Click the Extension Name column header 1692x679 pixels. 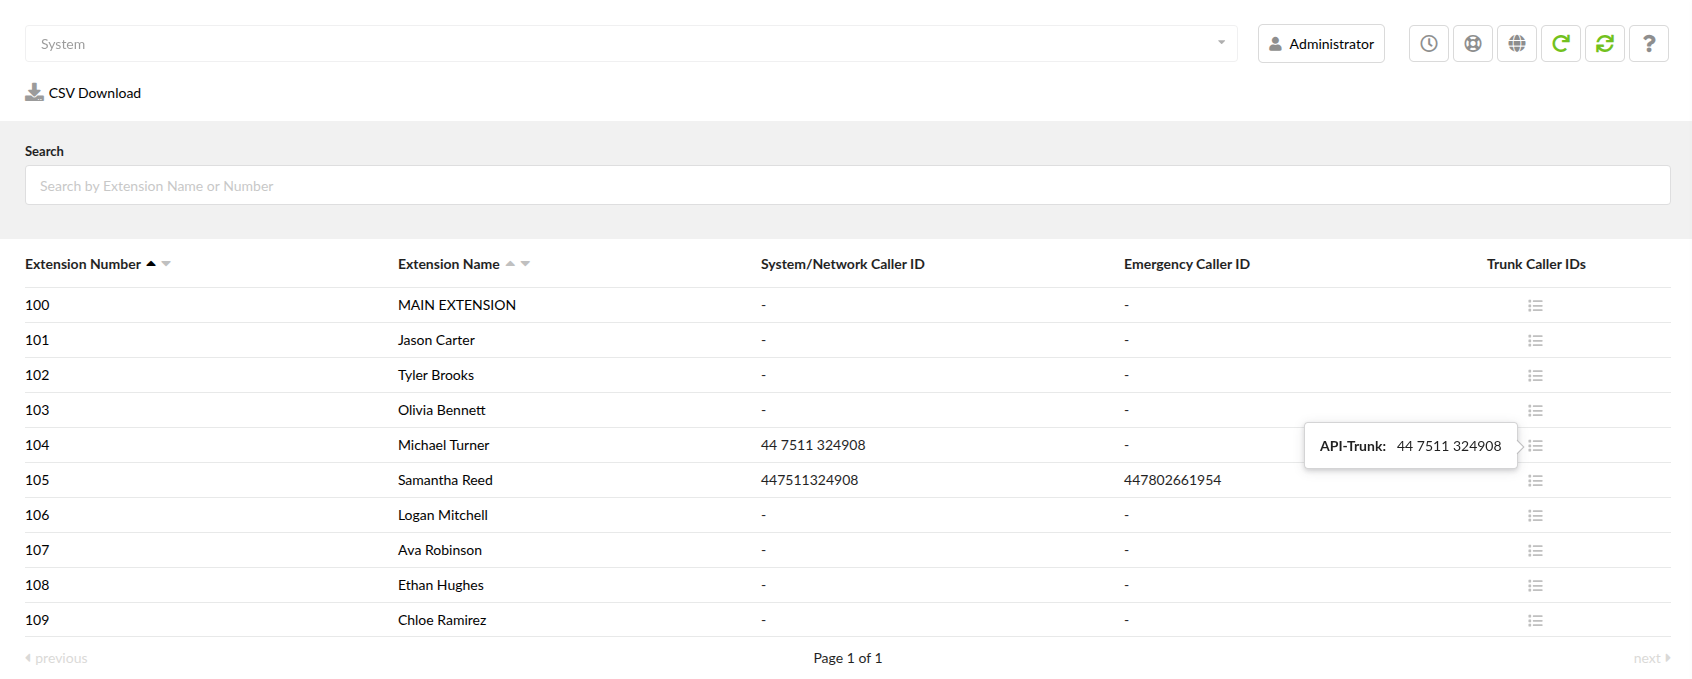449,264
